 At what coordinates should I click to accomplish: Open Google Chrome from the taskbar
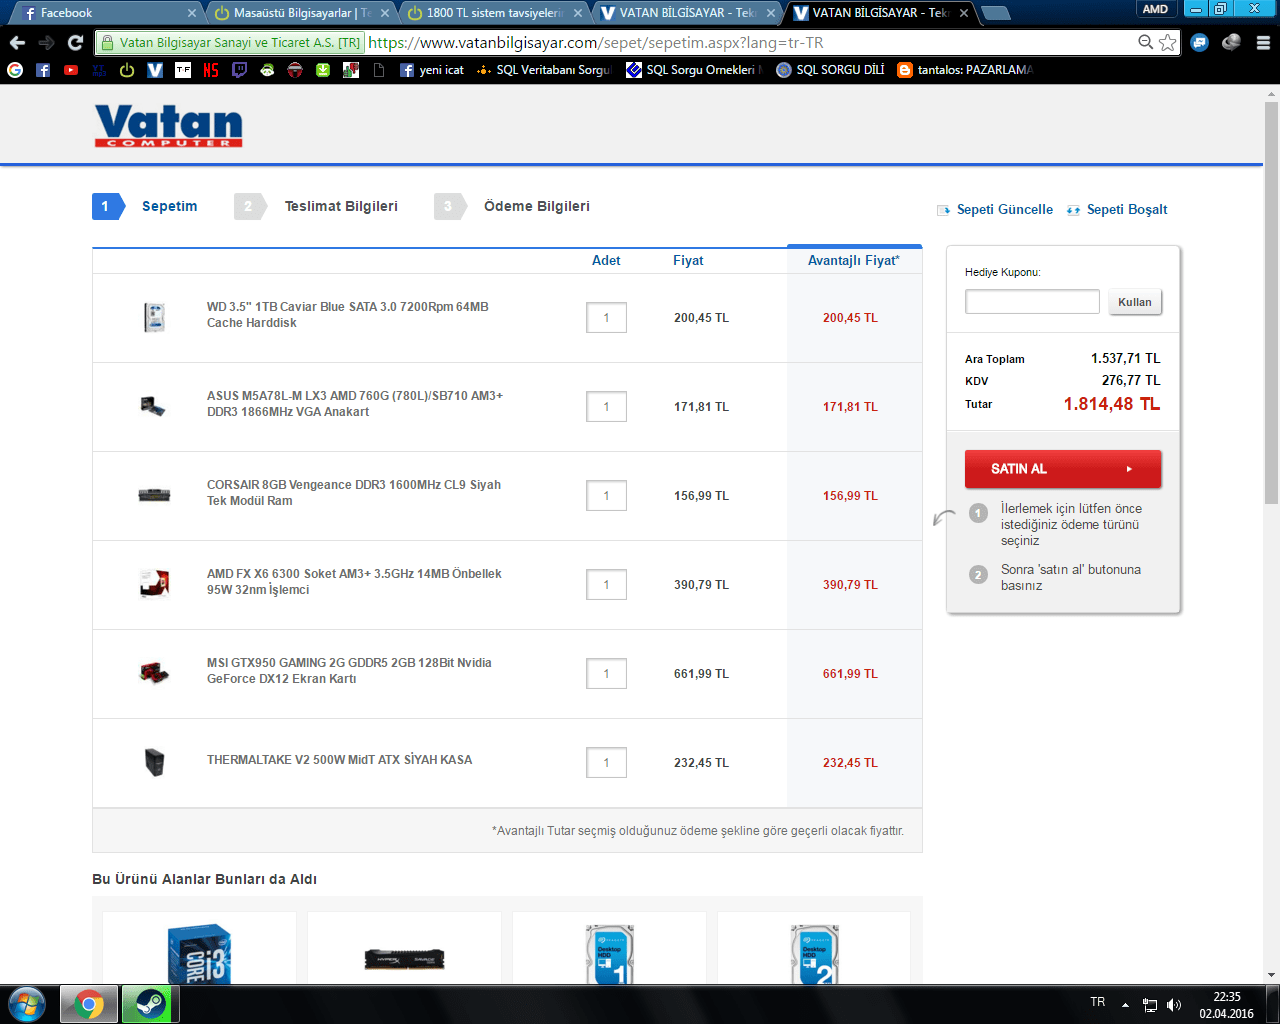pos(89,1004)
